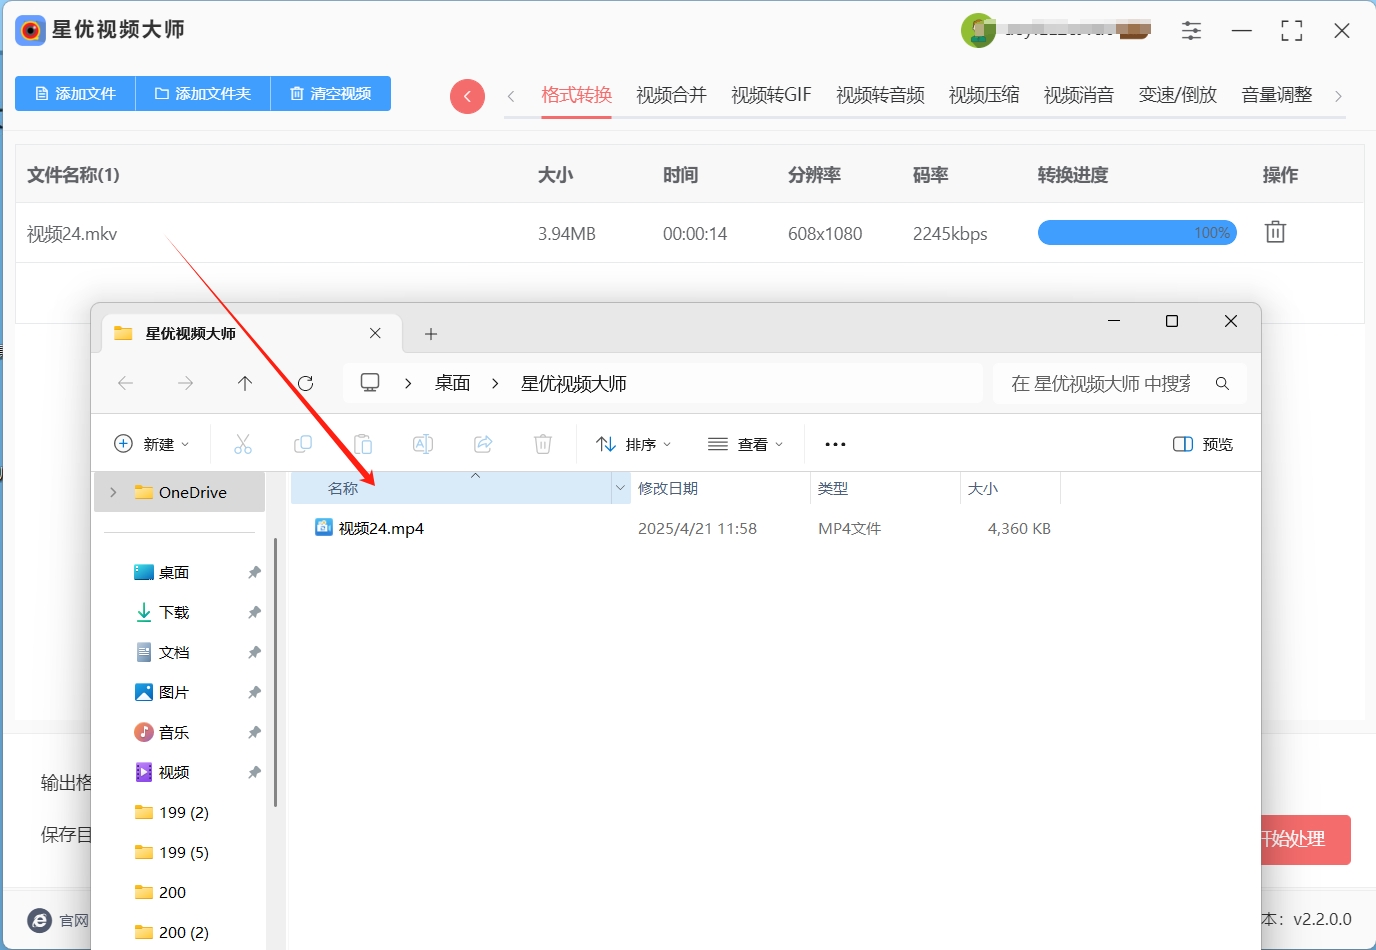
Task: Switch to the 视频转GIF tab
Action: [771, 95]
